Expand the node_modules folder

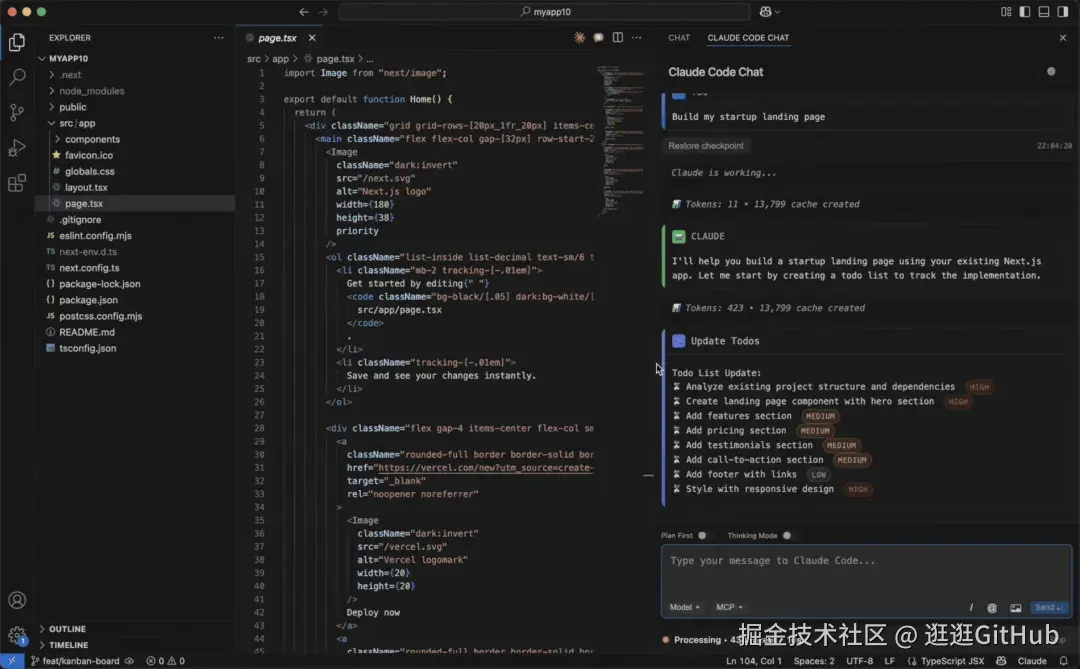pos(92,91)
